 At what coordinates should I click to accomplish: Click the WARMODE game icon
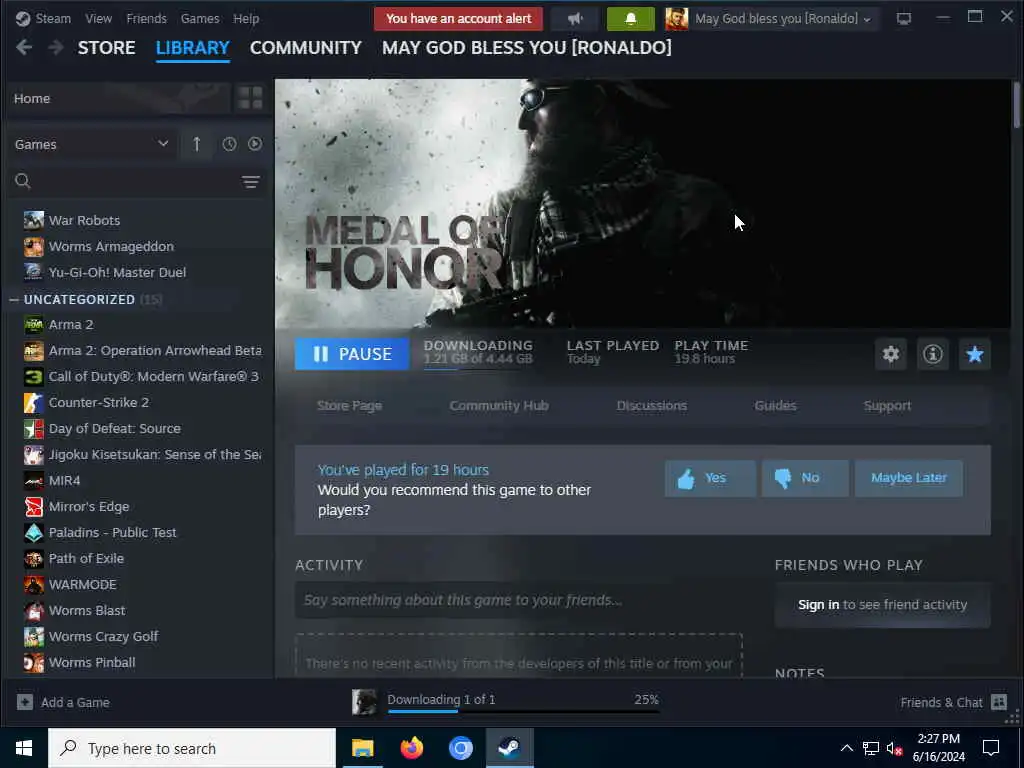tap(34, 584)
